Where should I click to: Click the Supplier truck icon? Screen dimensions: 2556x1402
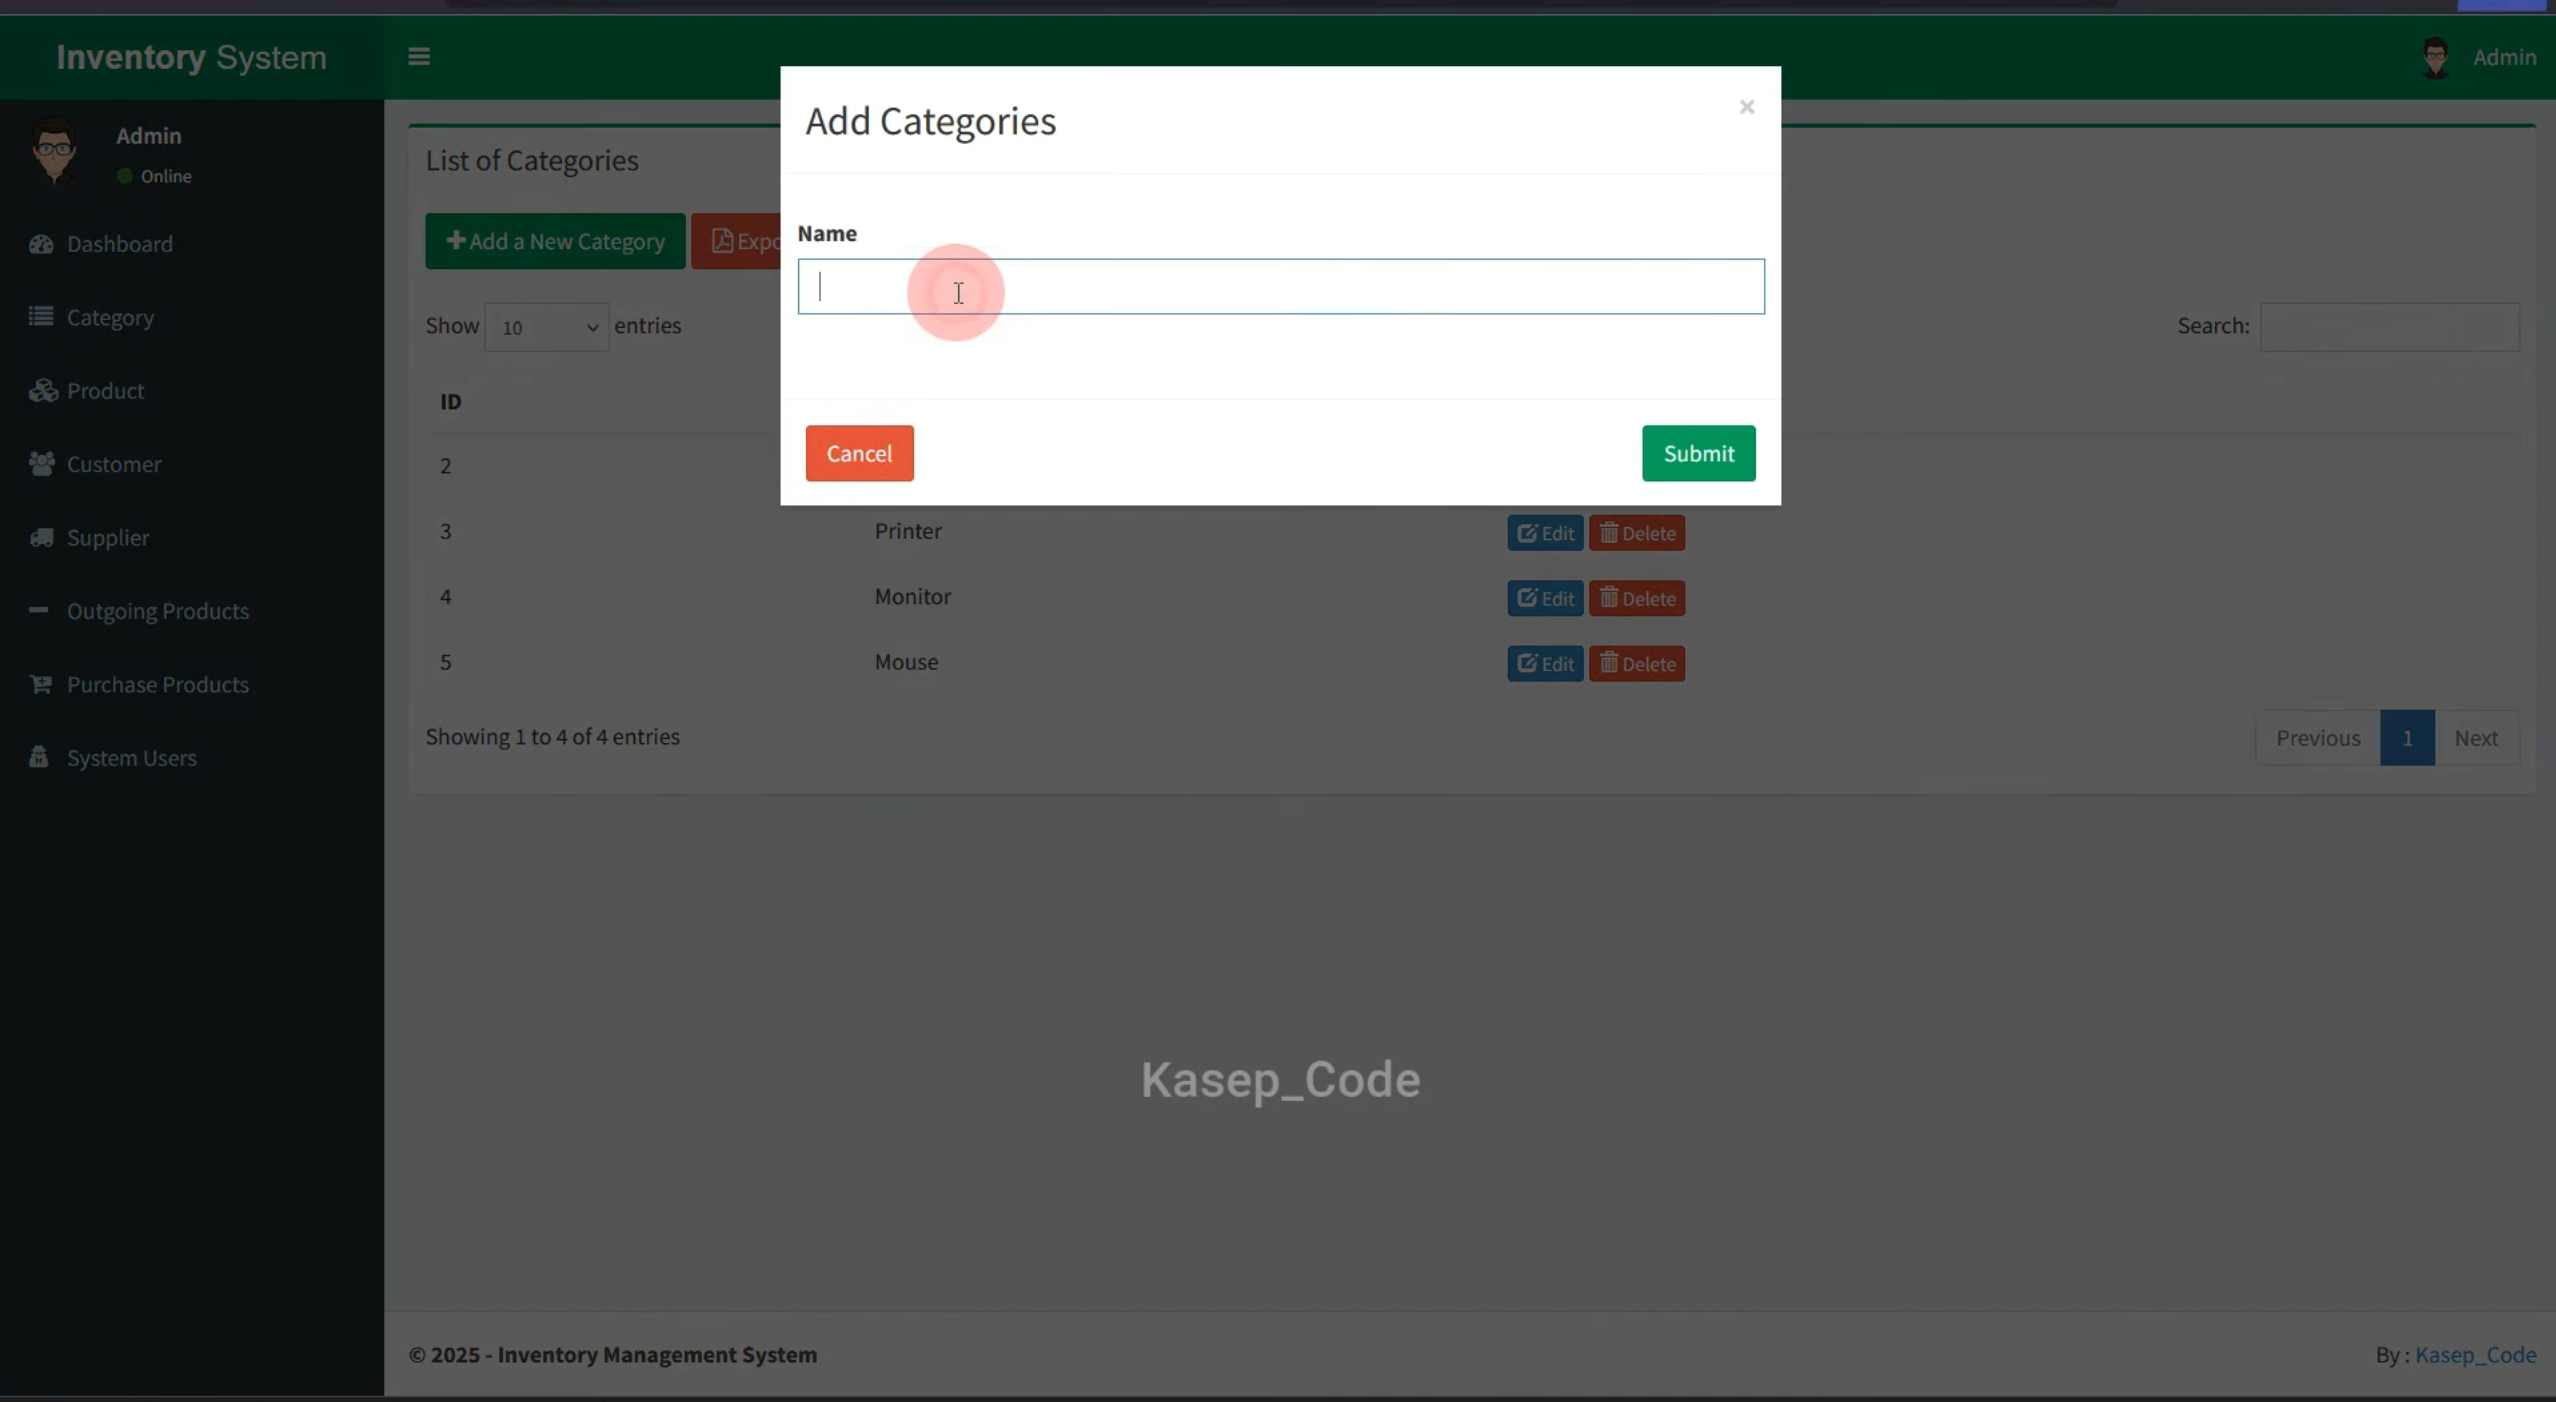click(41, 537)
